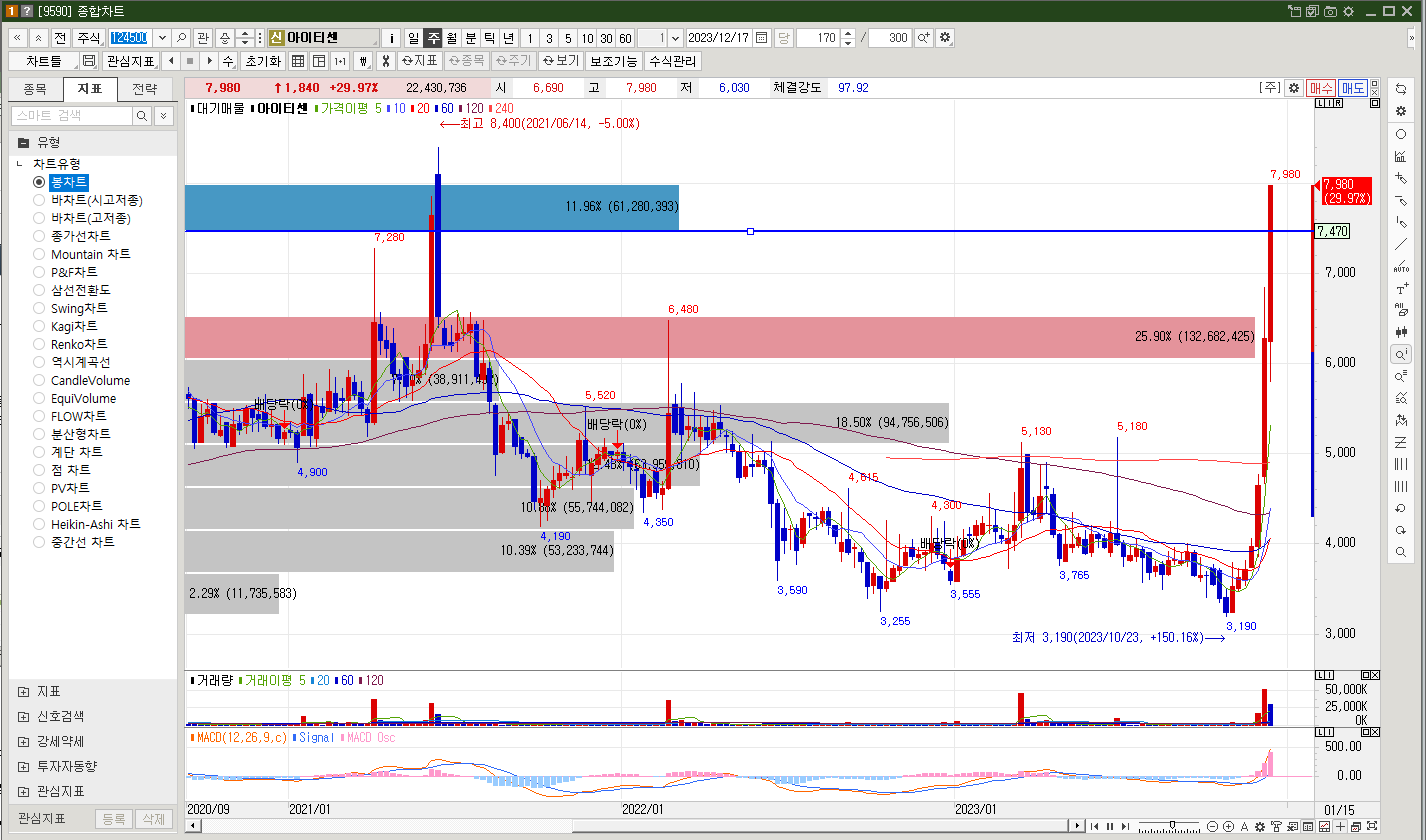Open the stock code dropdown arrow
The image size is (1426, 840).
[x=162, y=38]
